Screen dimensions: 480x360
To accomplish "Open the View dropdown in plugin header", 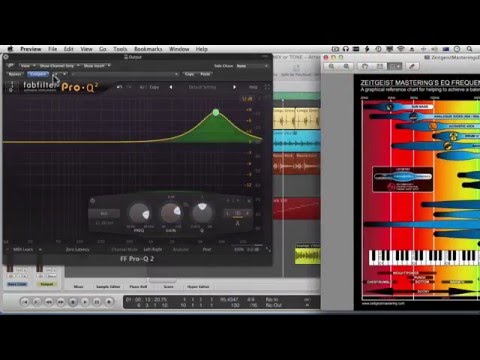I will coord(27,66).
